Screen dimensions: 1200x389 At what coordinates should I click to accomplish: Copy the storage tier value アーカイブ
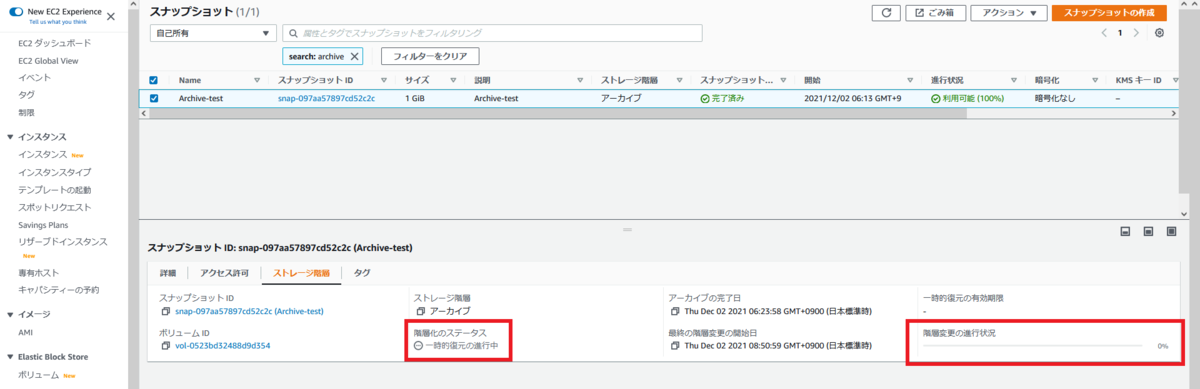click(420, 311)
